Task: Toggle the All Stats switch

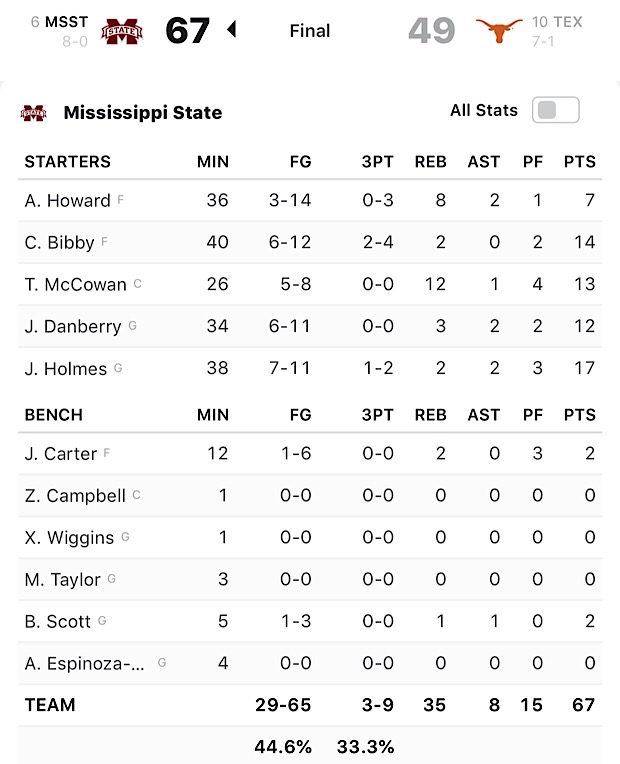Action: click(556, 110)
